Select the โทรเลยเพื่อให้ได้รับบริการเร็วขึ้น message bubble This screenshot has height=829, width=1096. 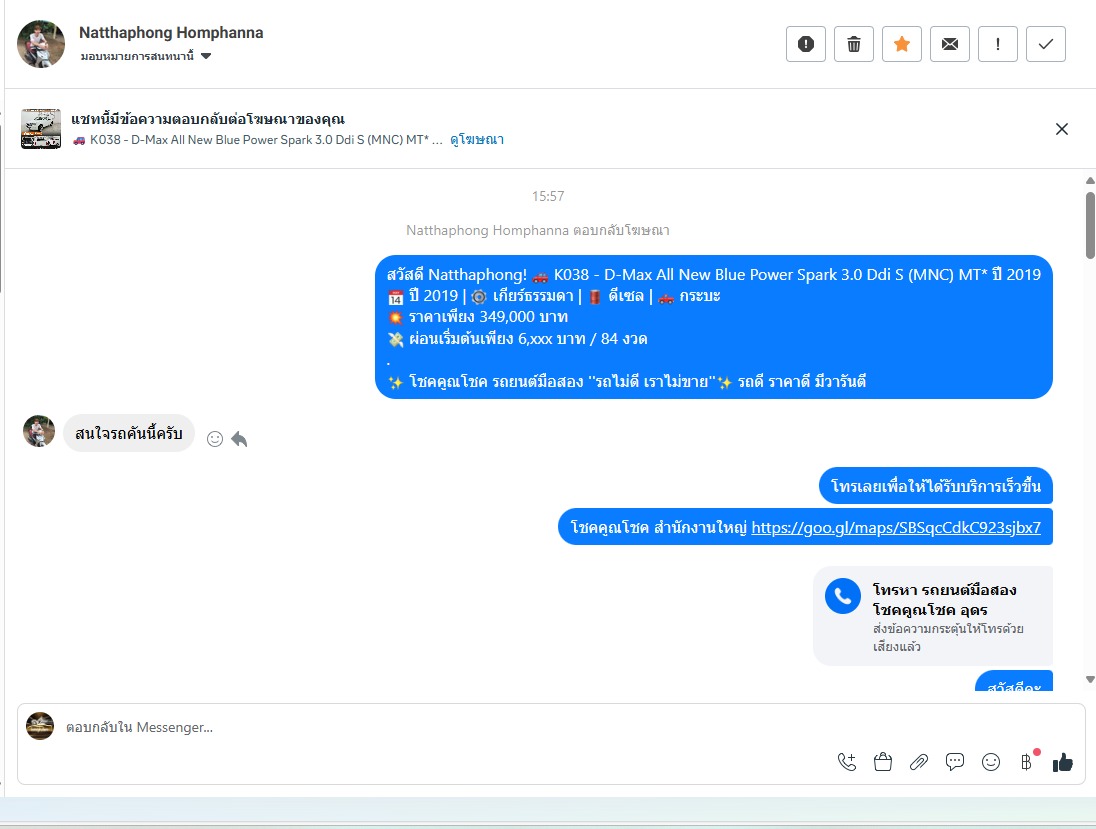pyautogui.click(x=935, y=486)
